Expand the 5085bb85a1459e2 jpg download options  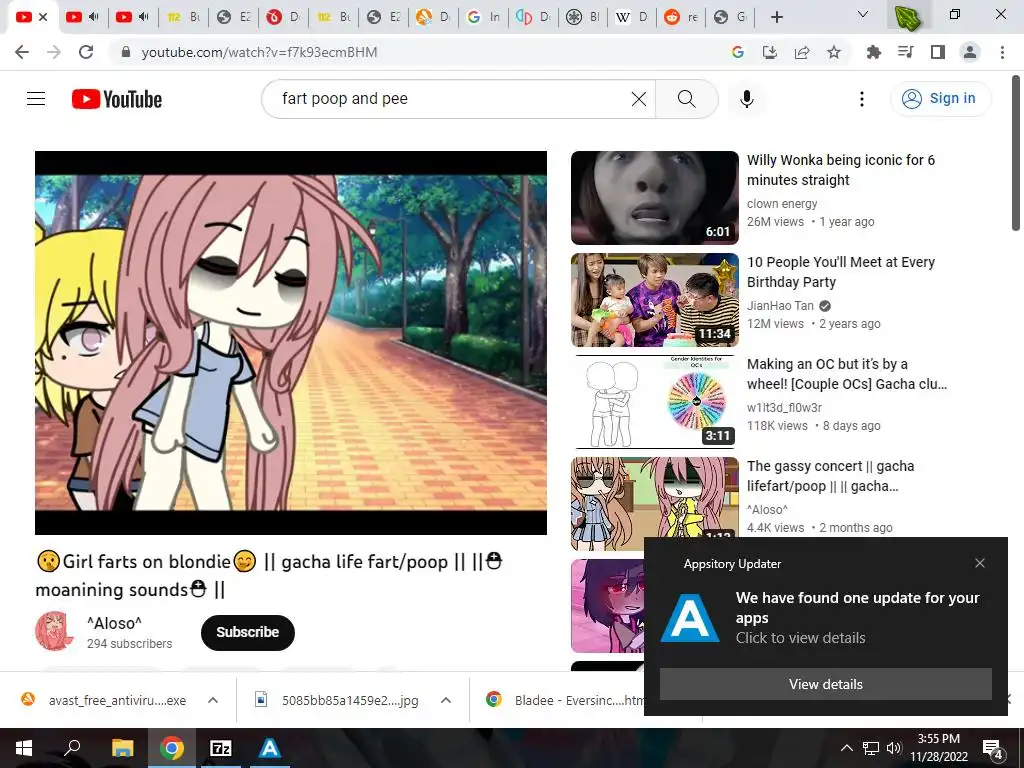(446, 700)
